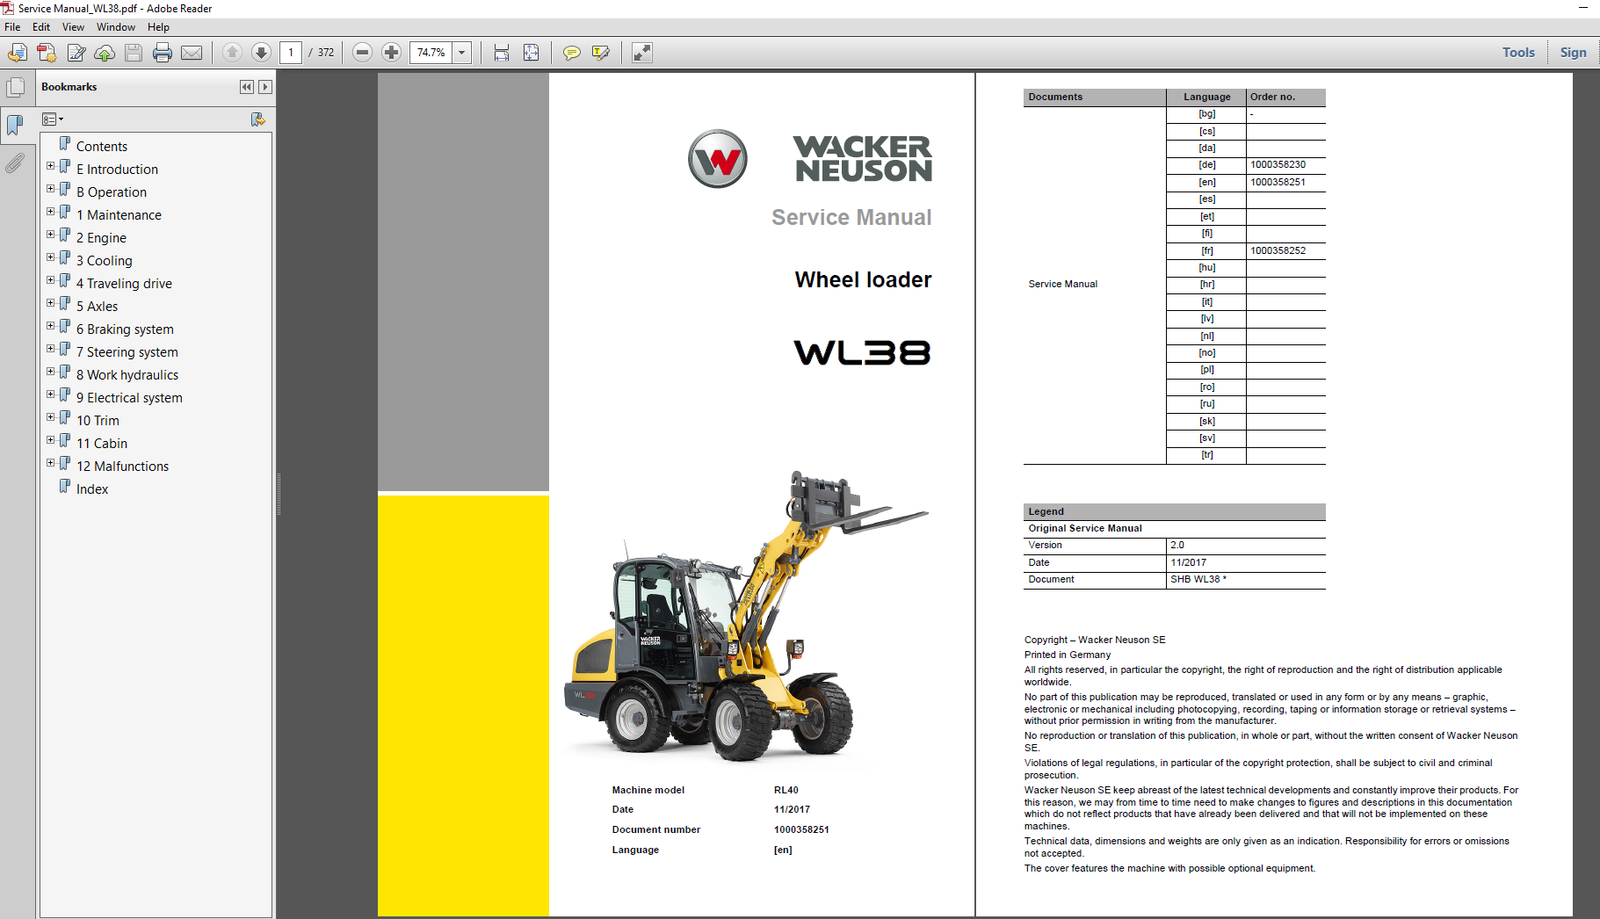Open the Attachments panel paperclip
This screenshot has height=919, width=1600.
(16, 163)
